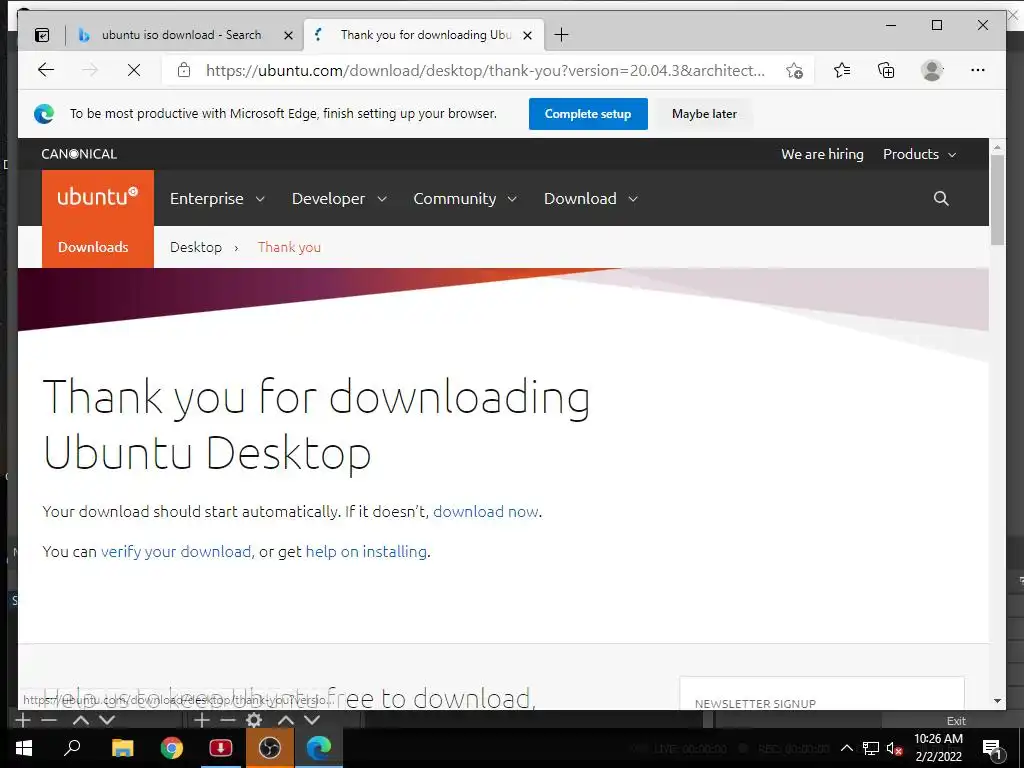Open taskbar search magnifier
The width and height of the screenshot is (1024, 768).
click(72, 748)
